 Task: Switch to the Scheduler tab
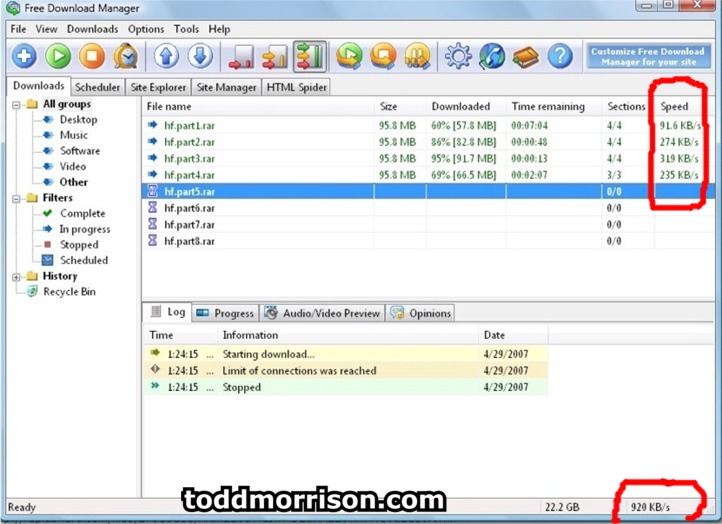(x=98, y=87)
